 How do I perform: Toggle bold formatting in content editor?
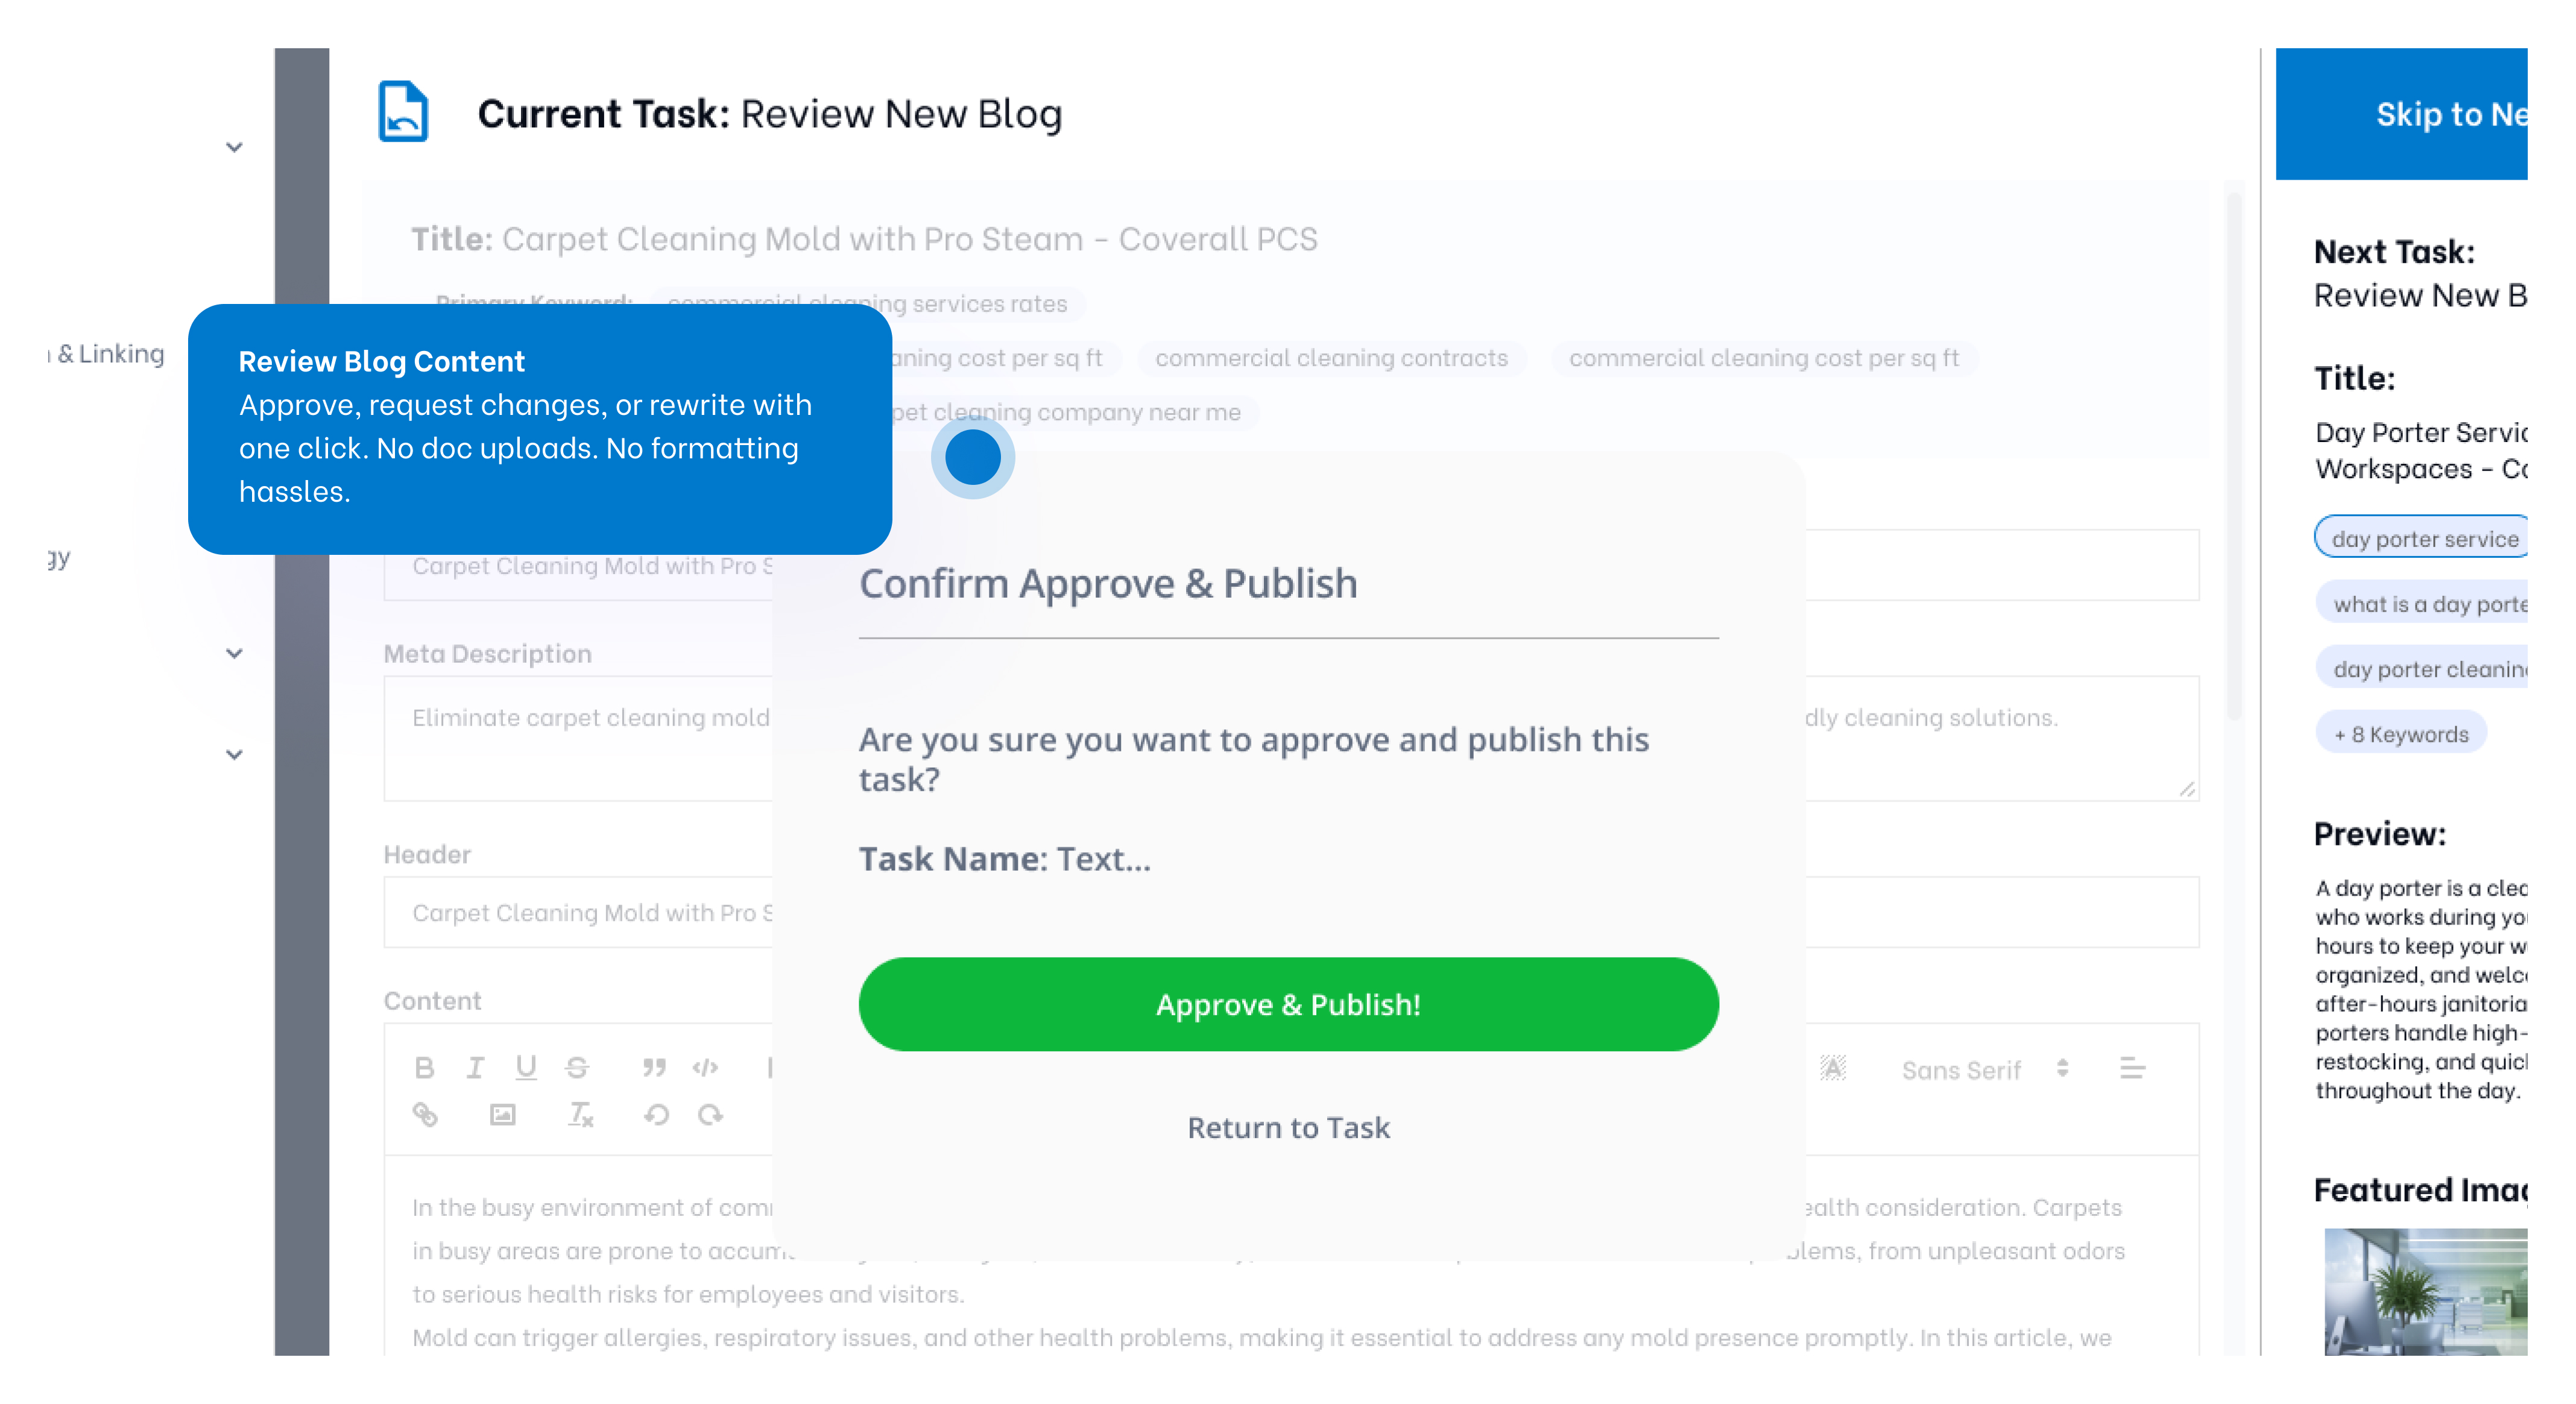424,1068
